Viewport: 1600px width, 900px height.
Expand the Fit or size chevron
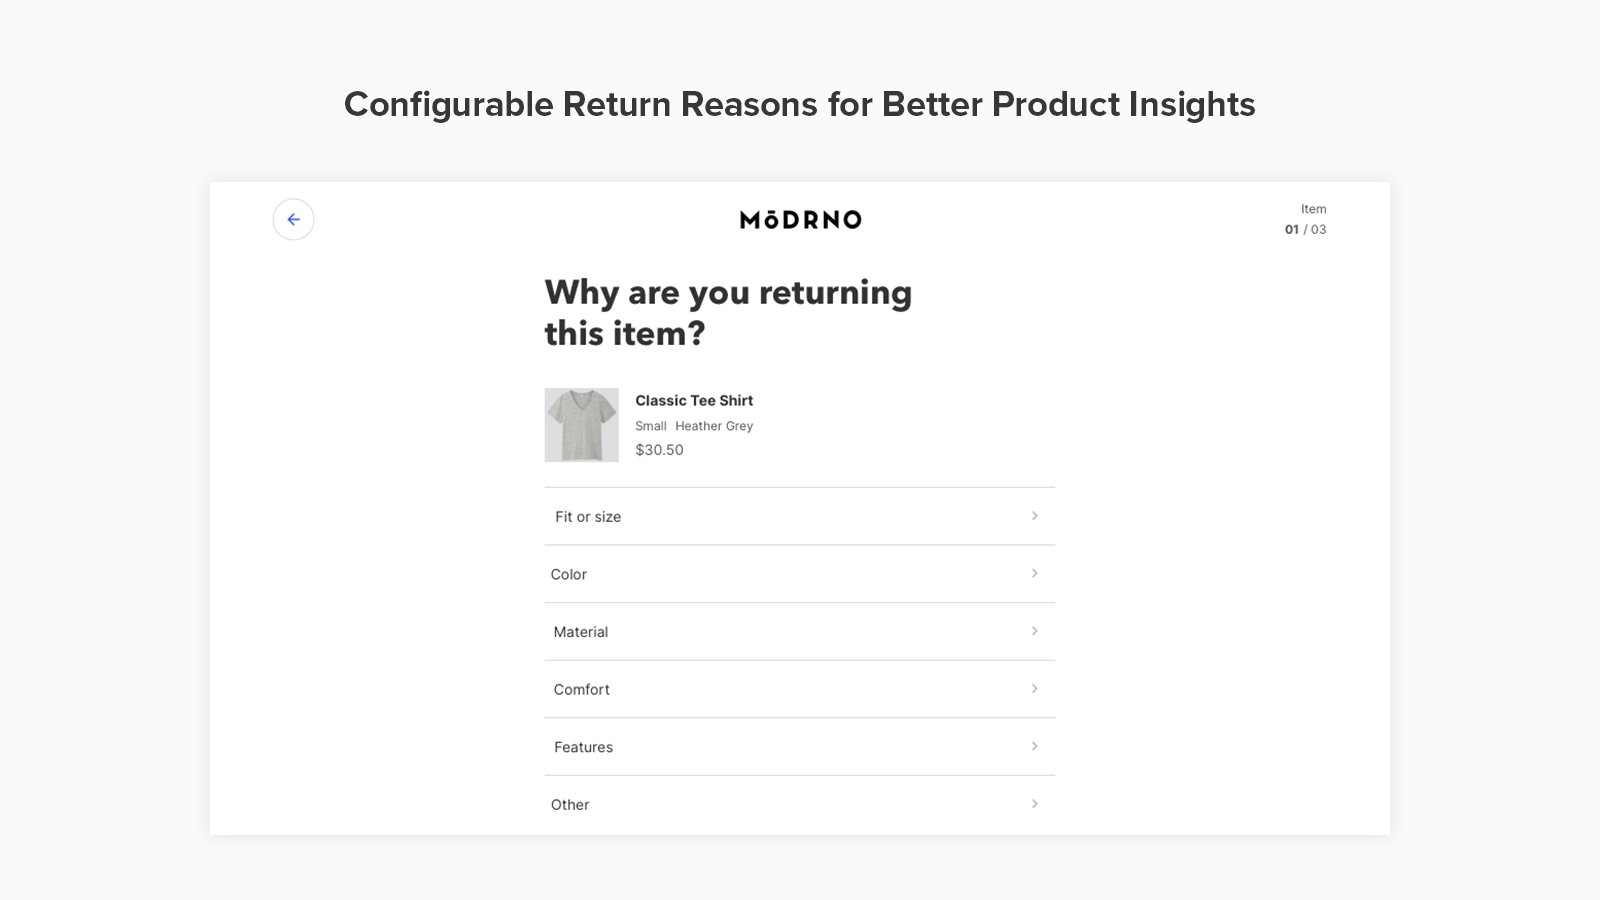(x=1034, y=516)
